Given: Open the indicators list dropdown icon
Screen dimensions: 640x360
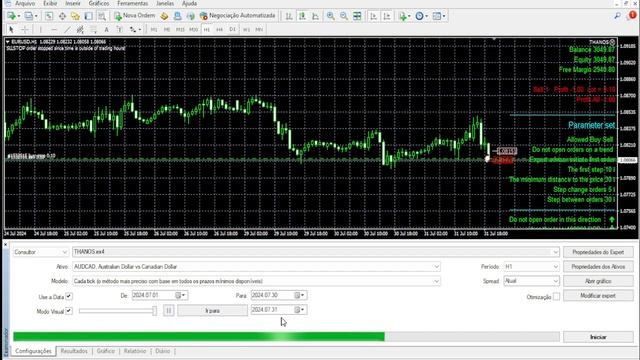Looking at the screenshot, I should (405, 16).
